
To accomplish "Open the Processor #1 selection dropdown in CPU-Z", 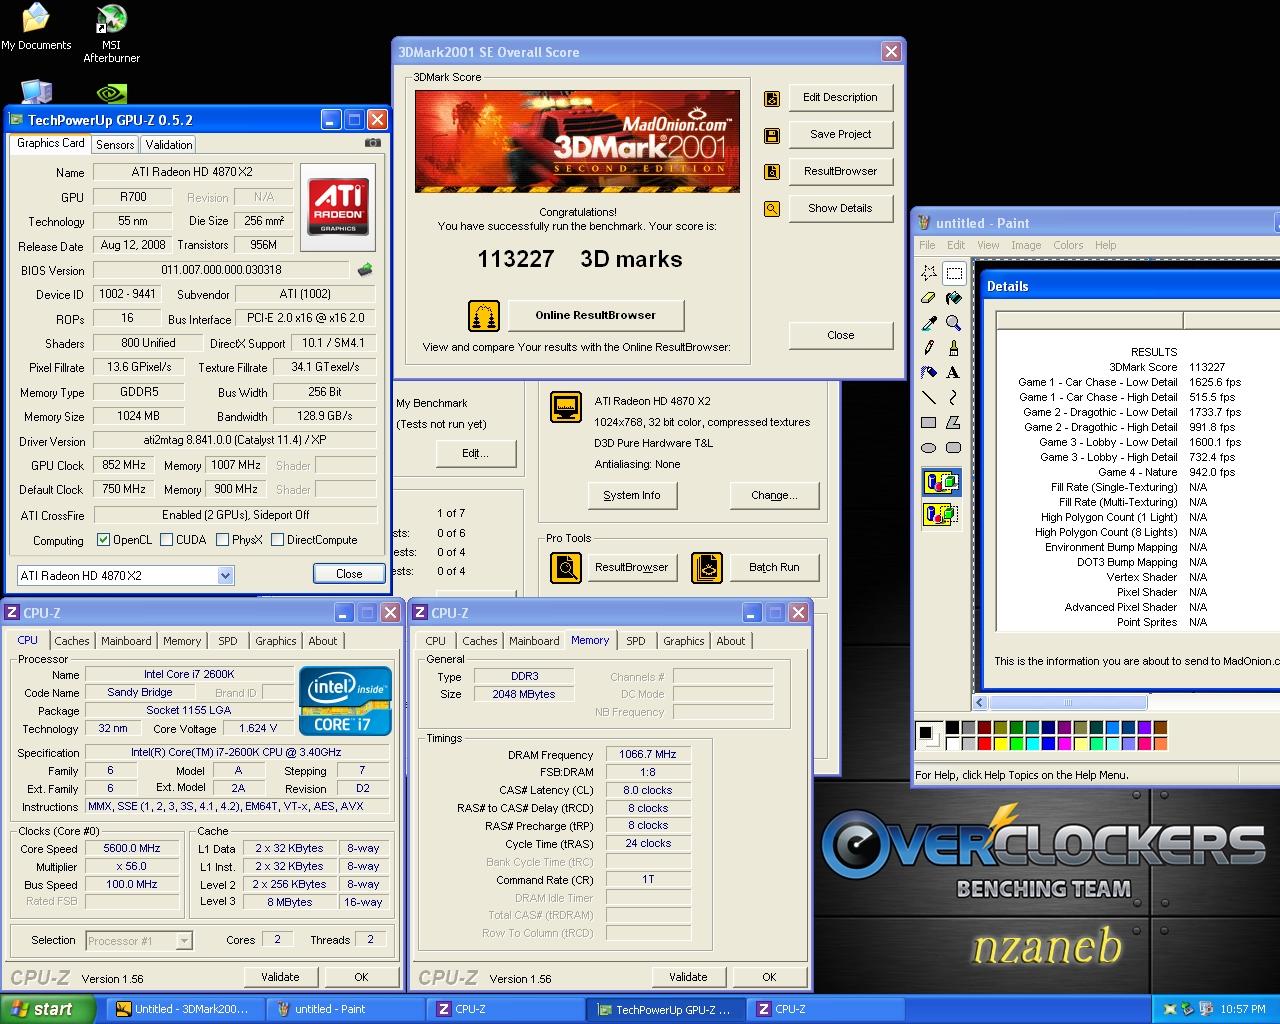I will pos(184,941).
